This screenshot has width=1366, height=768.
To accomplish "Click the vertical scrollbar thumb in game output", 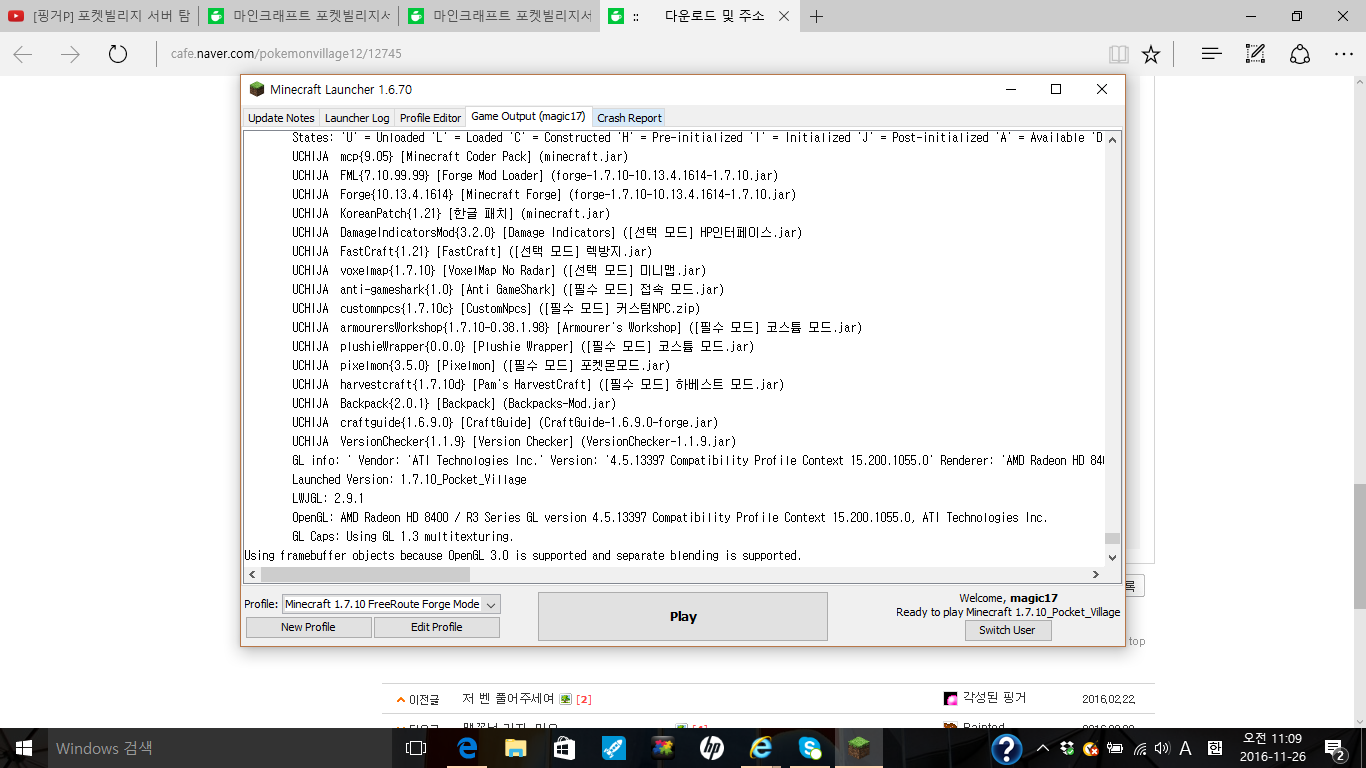I will (1112, 537).
